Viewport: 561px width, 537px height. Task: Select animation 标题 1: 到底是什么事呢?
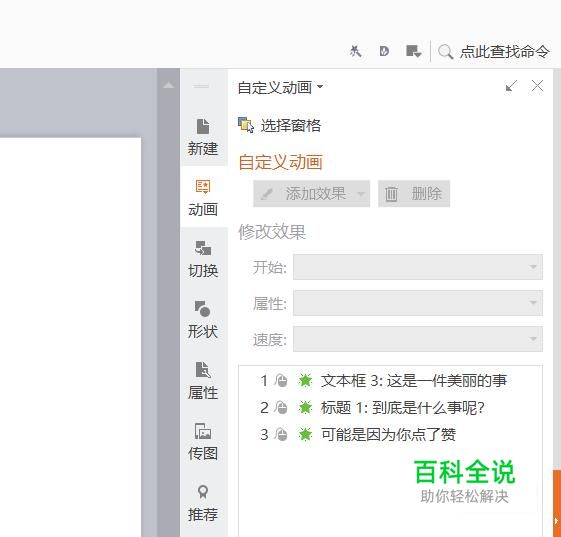tap(390, 407)
